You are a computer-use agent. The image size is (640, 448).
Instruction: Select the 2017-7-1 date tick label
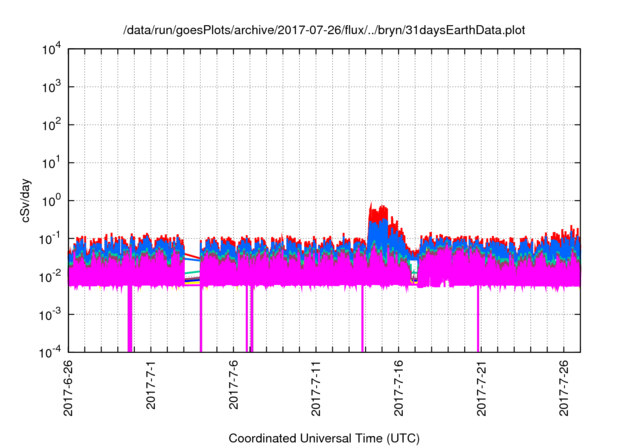[x=151, y=383]
